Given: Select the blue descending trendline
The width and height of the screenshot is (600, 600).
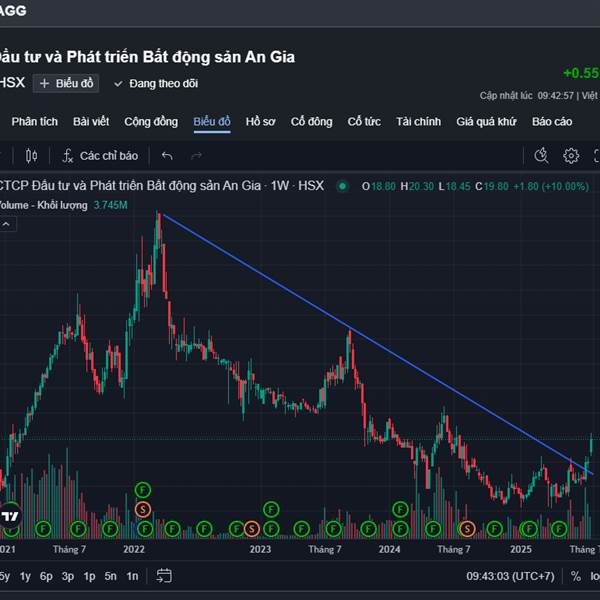Looking at the screenshot, I should point(377,344).
